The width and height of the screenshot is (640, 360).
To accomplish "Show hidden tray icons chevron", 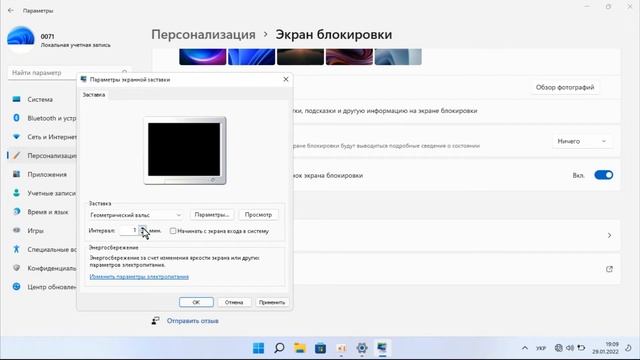I will (525, 348).
